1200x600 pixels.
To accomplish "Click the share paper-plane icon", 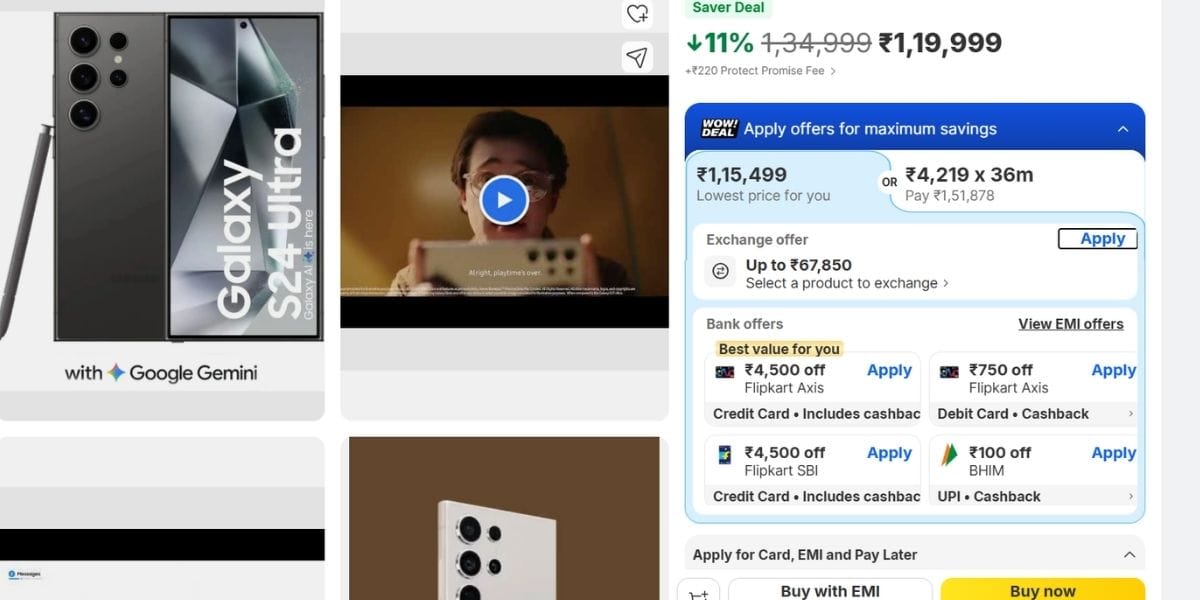I will pyautogui.click(x=637, y=56).
